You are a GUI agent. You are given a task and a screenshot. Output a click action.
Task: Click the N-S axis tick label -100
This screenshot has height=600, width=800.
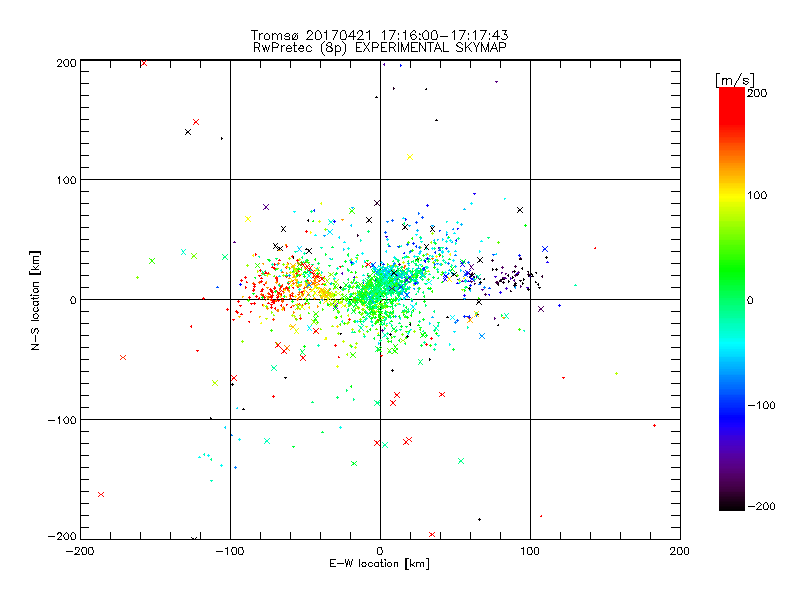(62, 420)
